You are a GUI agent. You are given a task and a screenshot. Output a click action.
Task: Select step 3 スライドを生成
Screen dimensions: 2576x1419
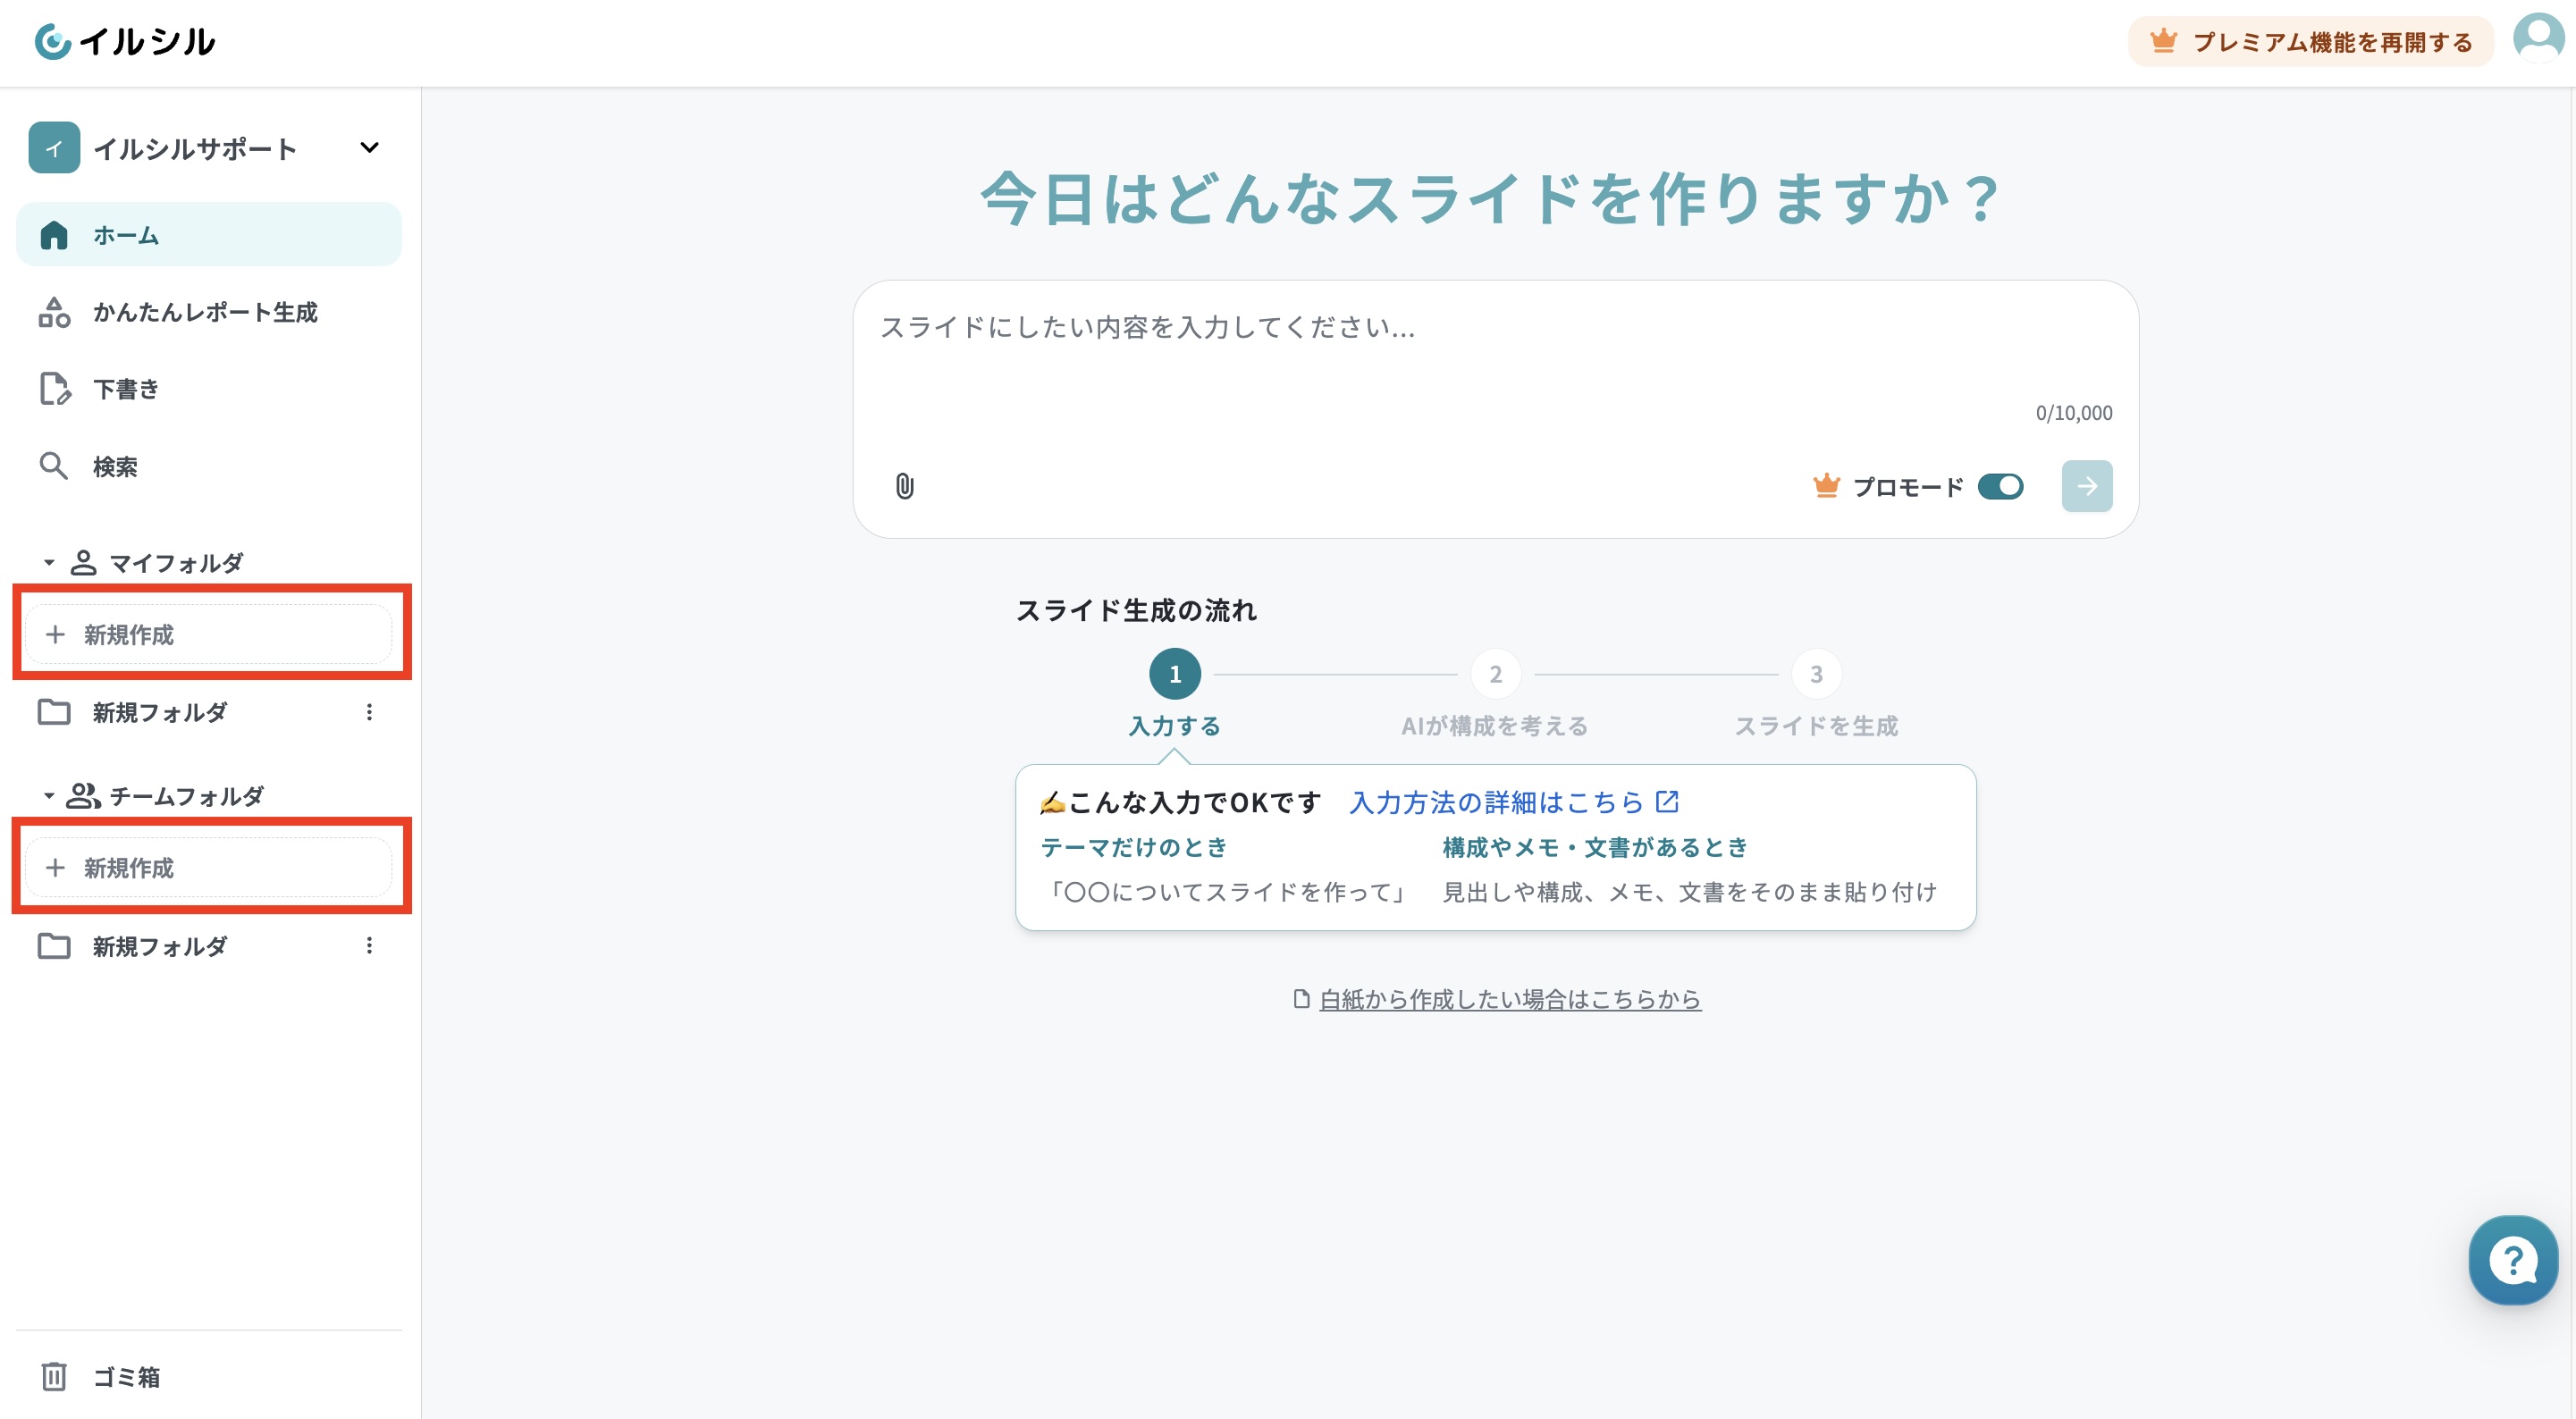(1816, 695)
